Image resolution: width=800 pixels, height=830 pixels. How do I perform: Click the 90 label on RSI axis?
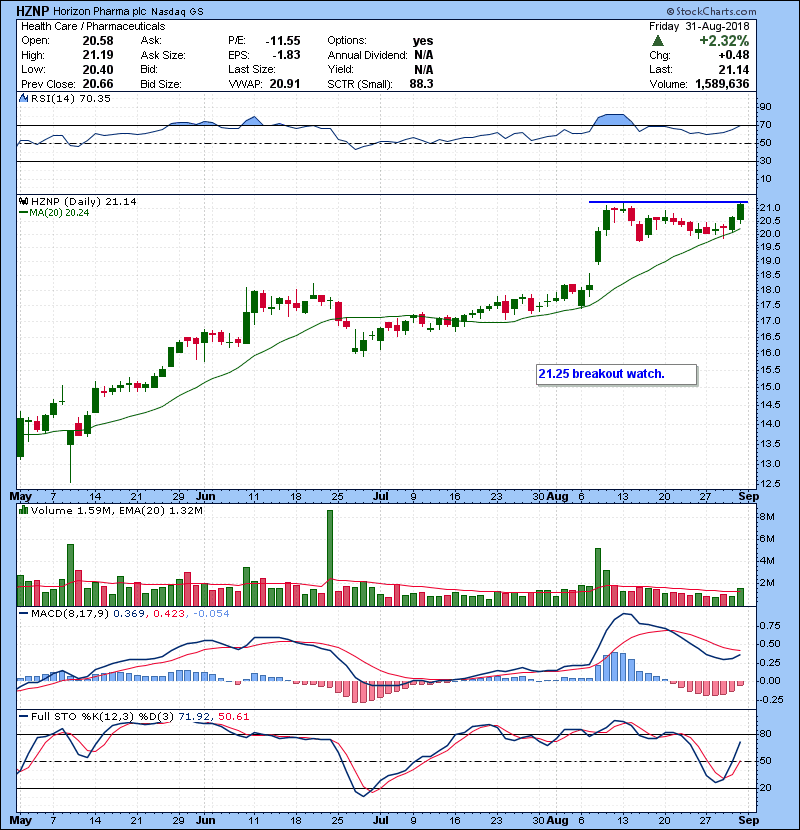point(766,107)
